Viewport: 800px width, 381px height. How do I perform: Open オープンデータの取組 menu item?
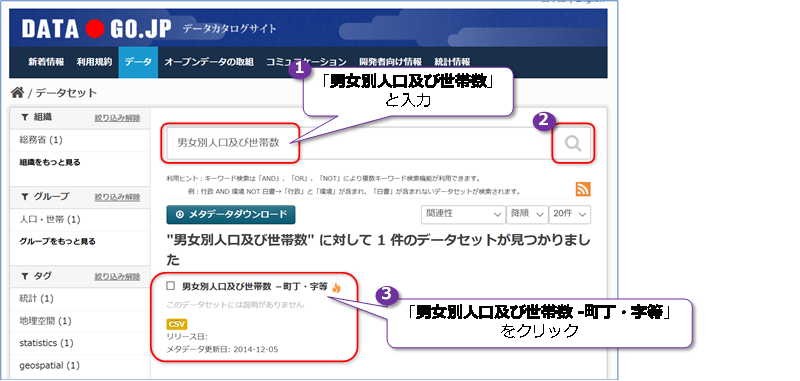coord(209,62)
